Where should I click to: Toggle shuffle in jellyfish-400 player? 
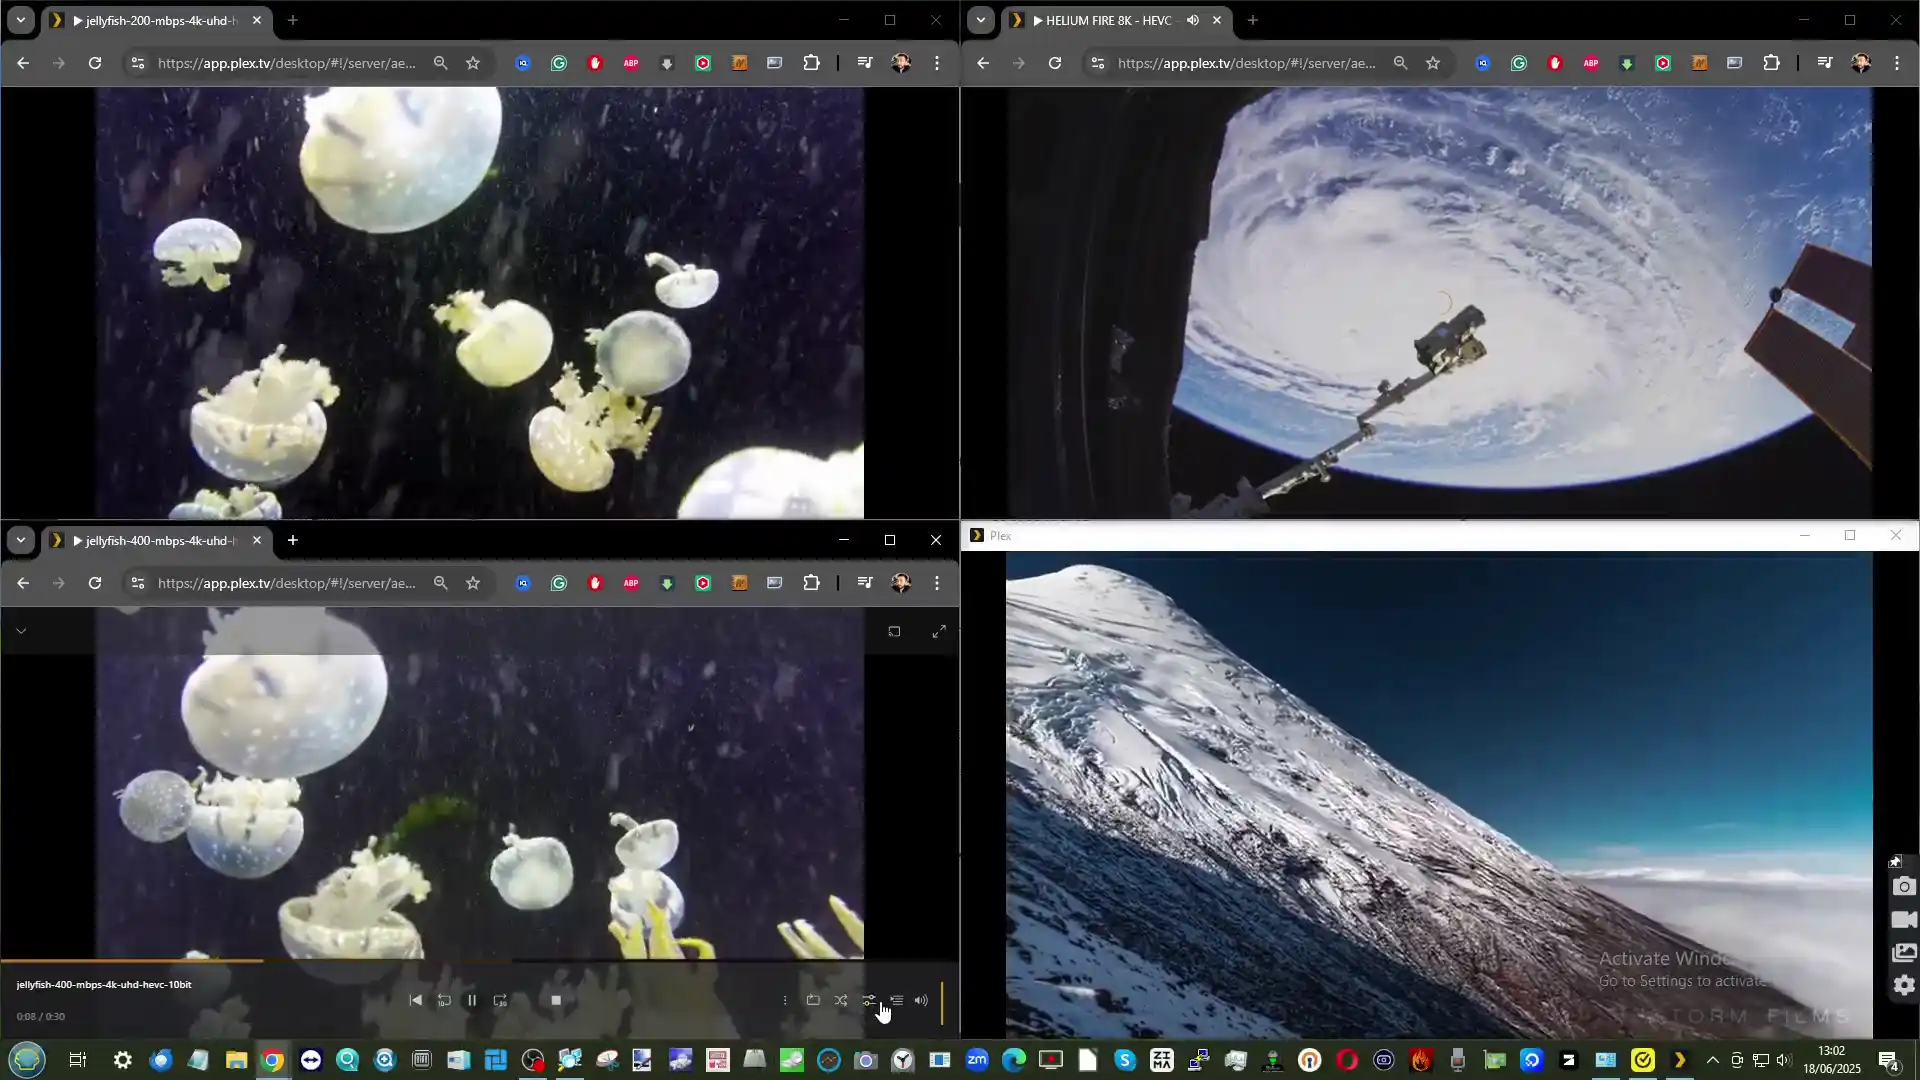coord(841,1000)
